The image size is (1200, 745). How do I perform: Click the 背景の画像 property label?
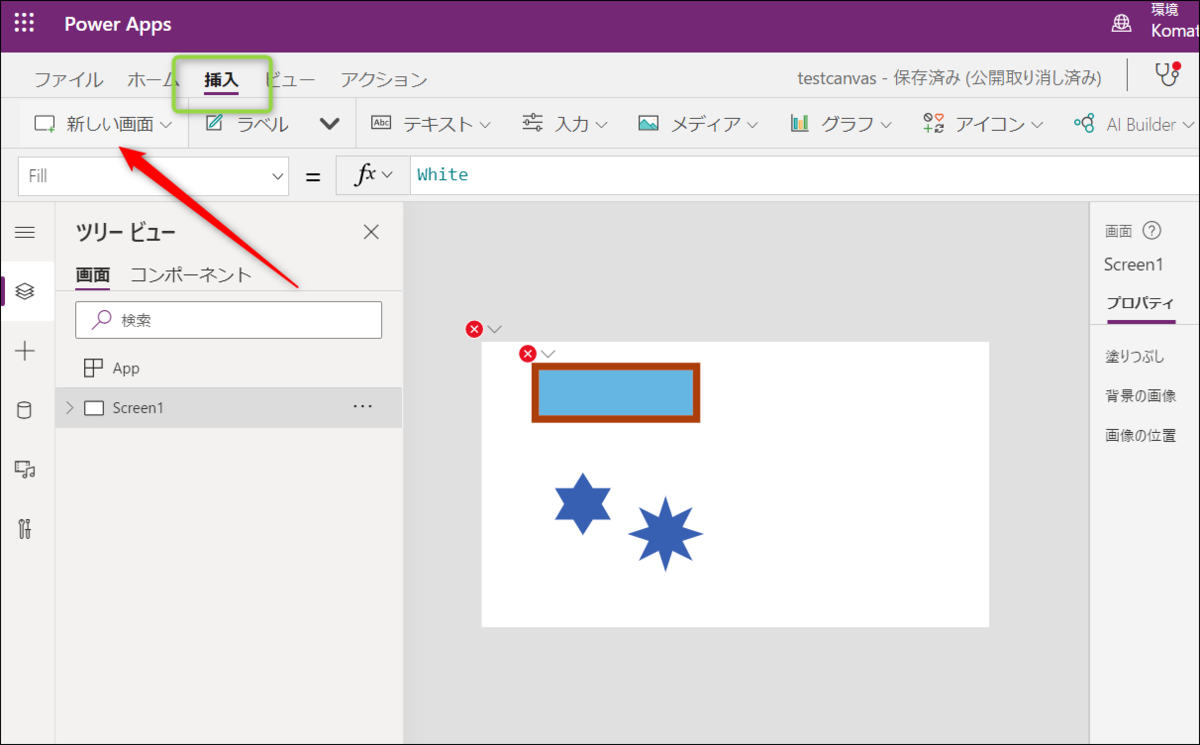1140,396
